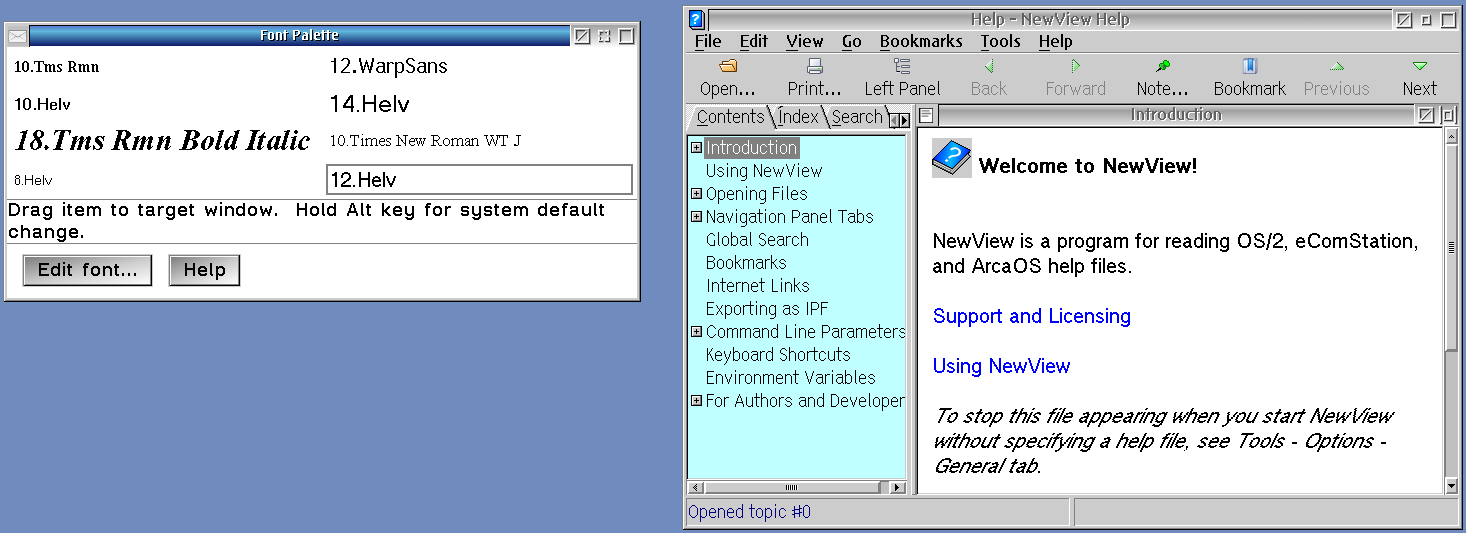Select Using NewView in contents tree
This screenshot has height=533, width=1466.
click(764, 170)
